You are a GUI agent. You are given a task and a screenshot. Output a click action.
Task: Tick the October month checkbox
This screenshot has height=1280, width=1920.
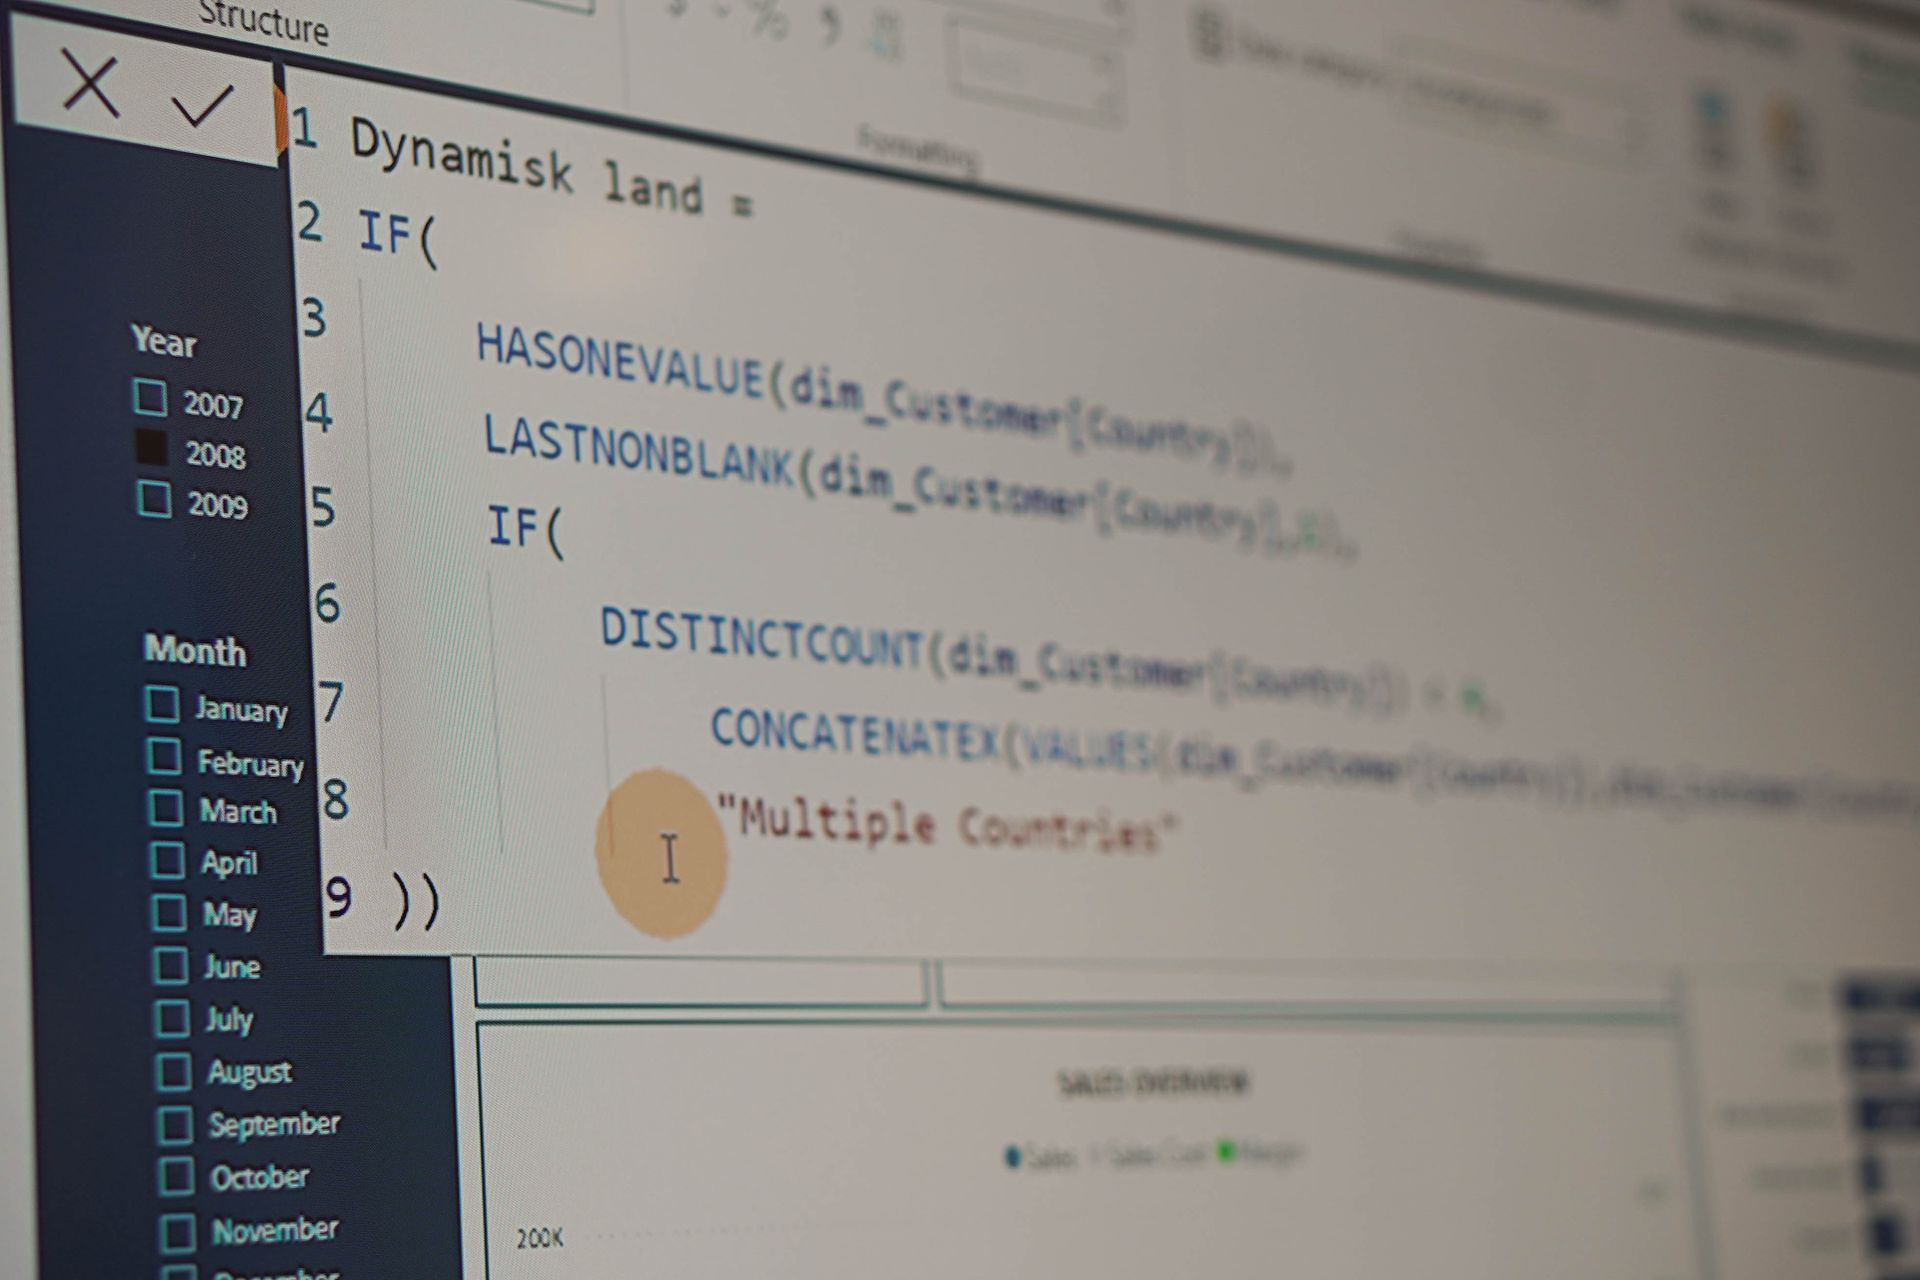point(177,1176)
